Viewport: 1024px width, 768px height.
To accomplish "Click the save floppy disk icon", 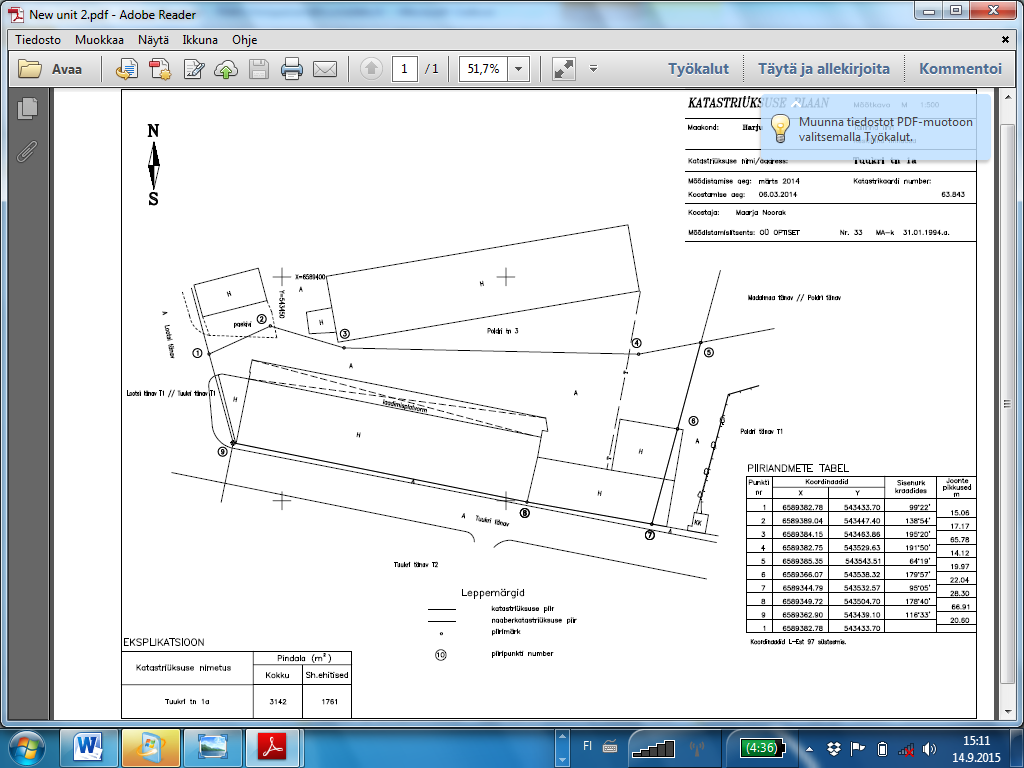I will click(259, 69).
